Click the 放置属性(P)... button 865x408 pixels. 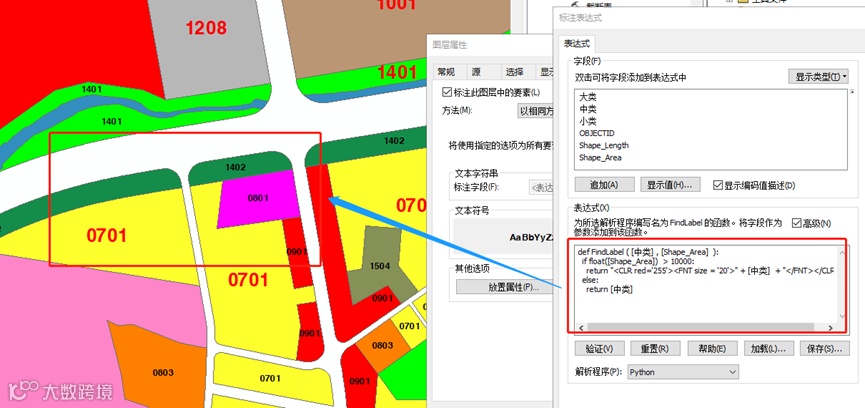(504, 287)
